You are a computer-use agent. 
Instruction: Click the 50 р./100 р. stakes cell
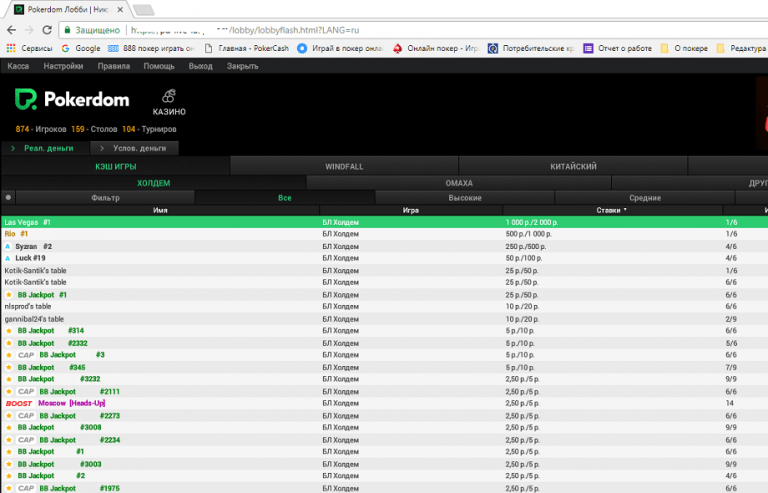coord(524,258)
